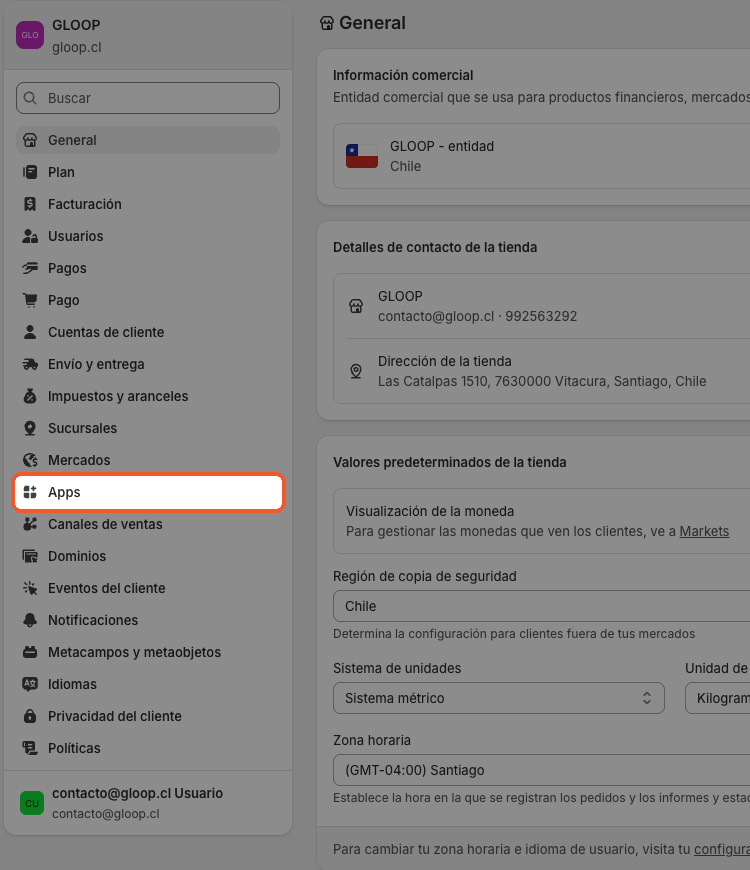This screenshot has height=870, width=750.
Task: Click the storefront icon beside GLOOP contact
Action: tap(356, 306)
